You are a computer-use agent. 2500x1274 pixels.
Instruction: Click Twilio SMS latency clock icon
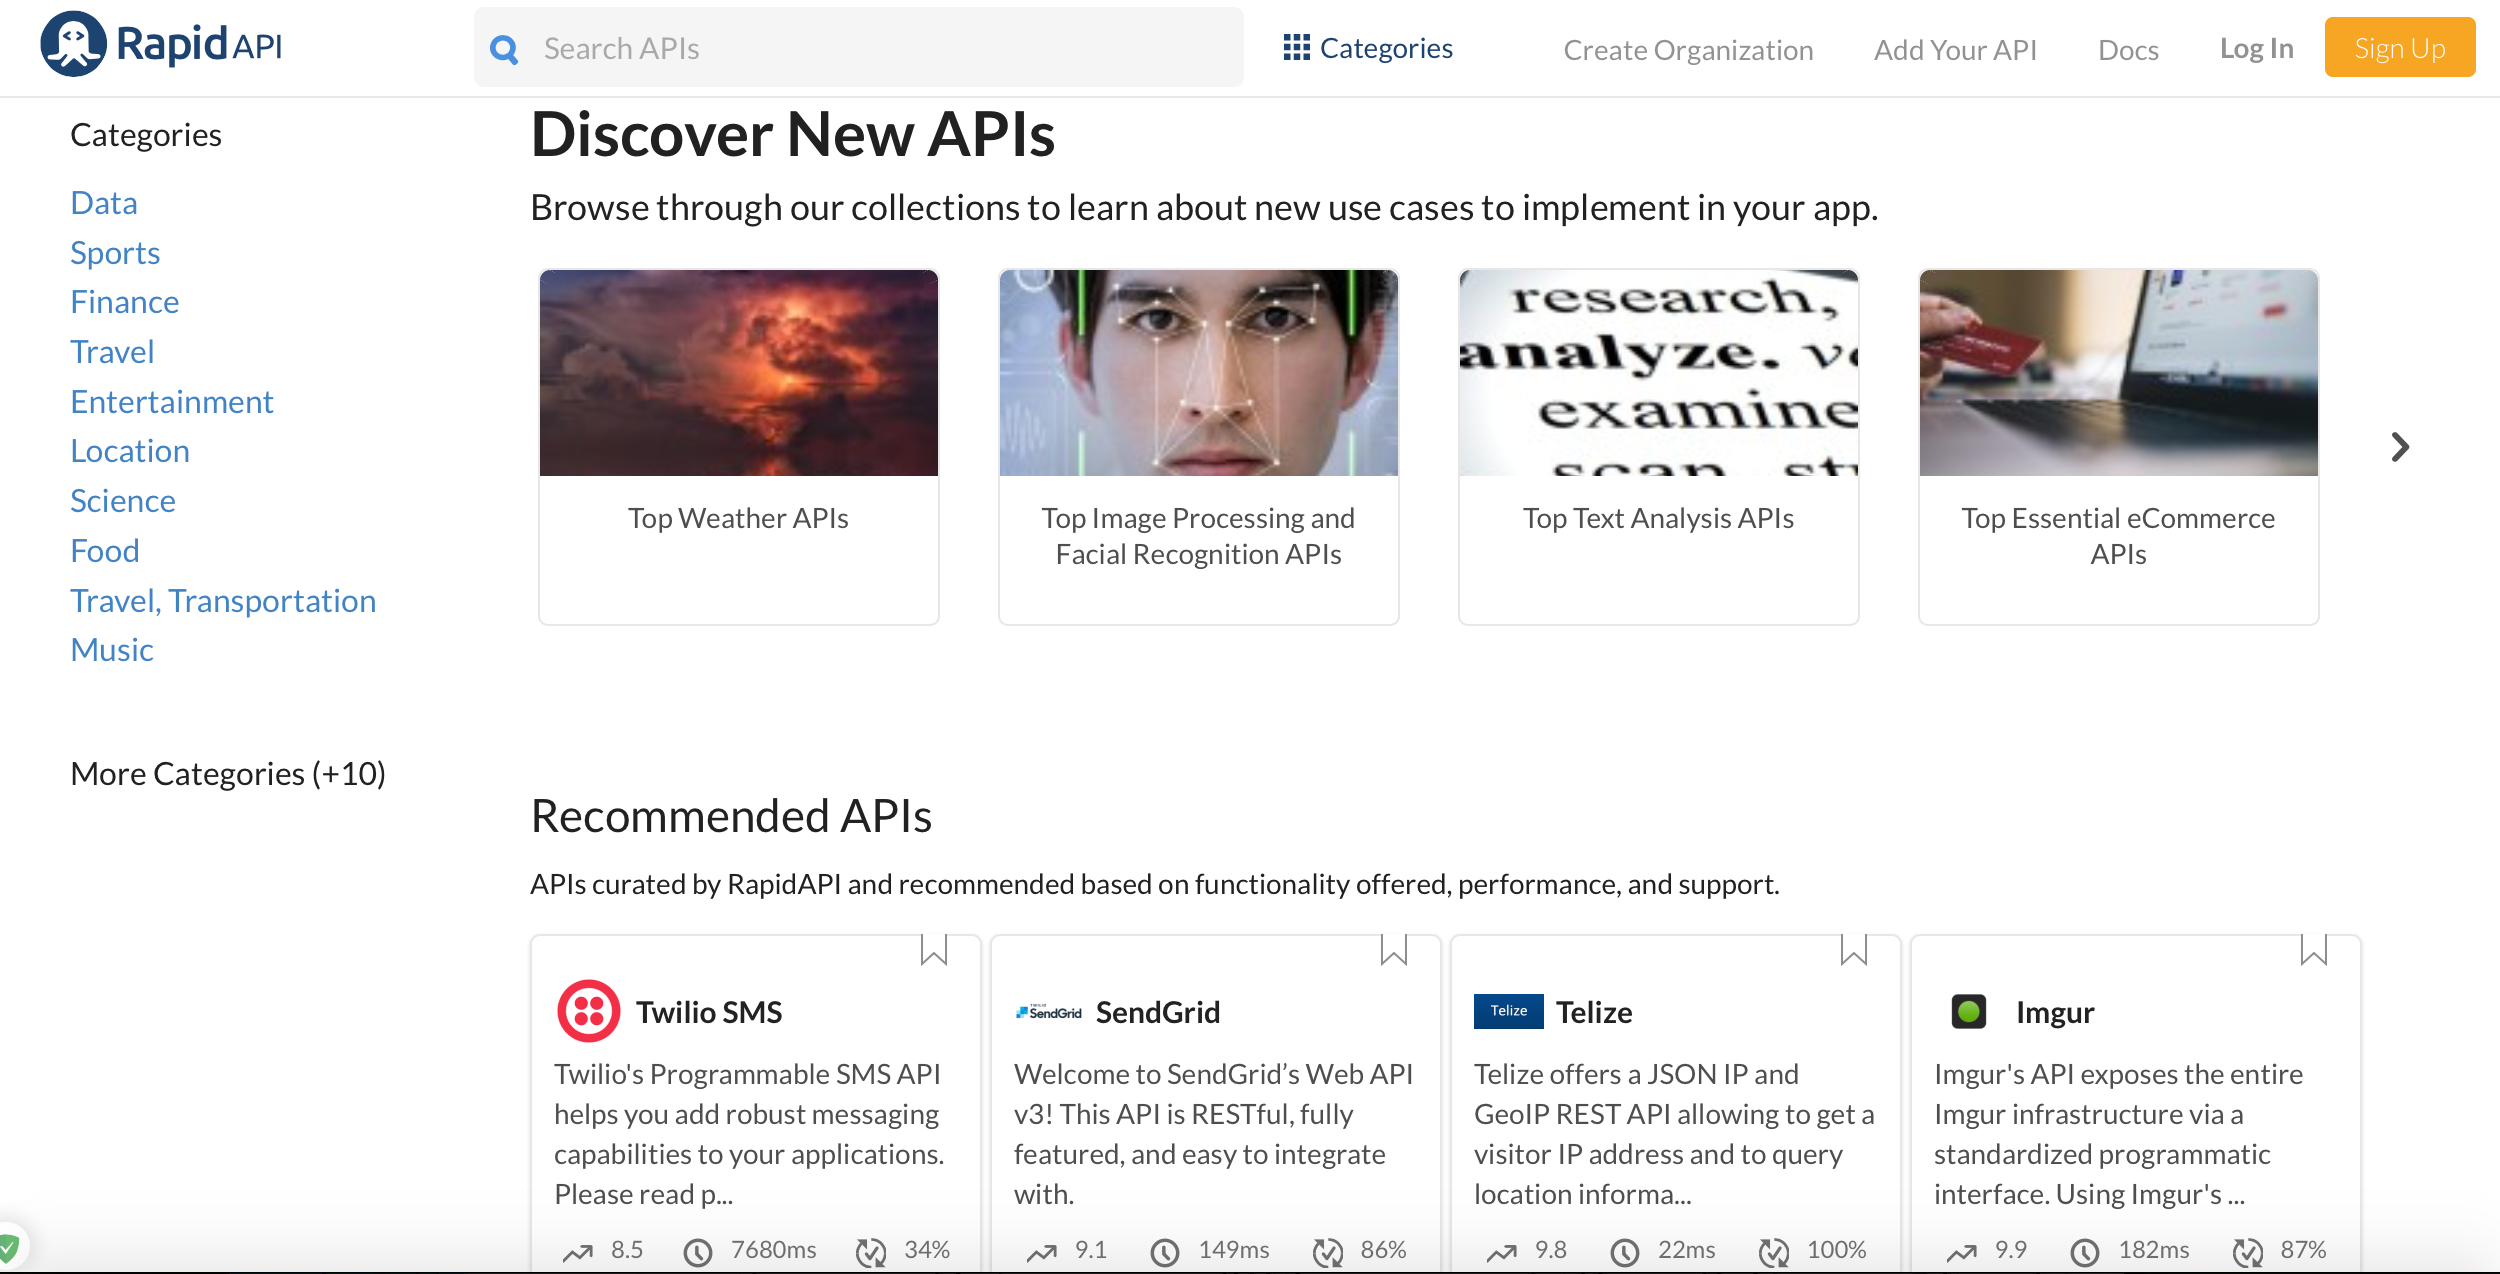coord(698,1252)
